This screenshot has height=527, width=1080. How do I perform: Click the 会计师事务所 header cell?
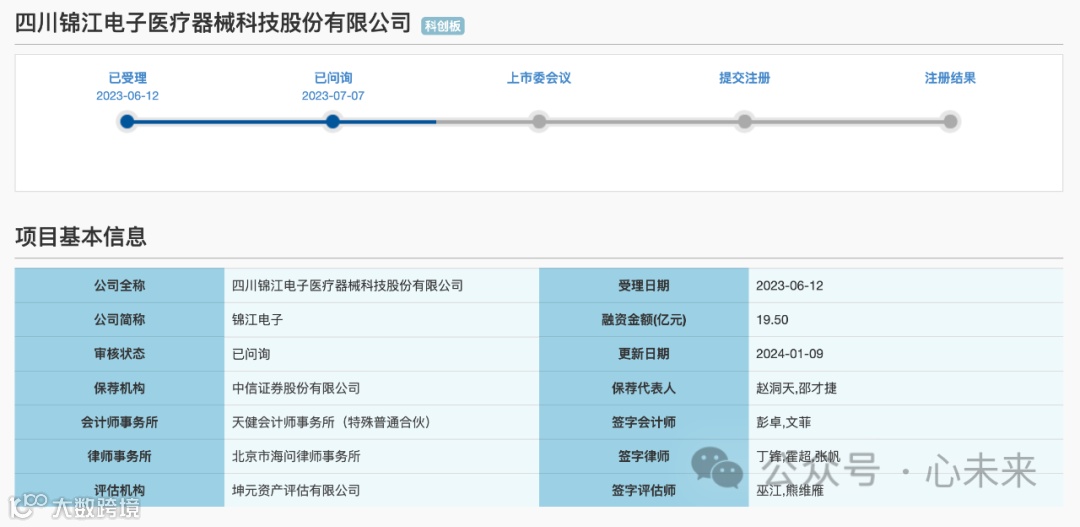(x=120, y=422)
